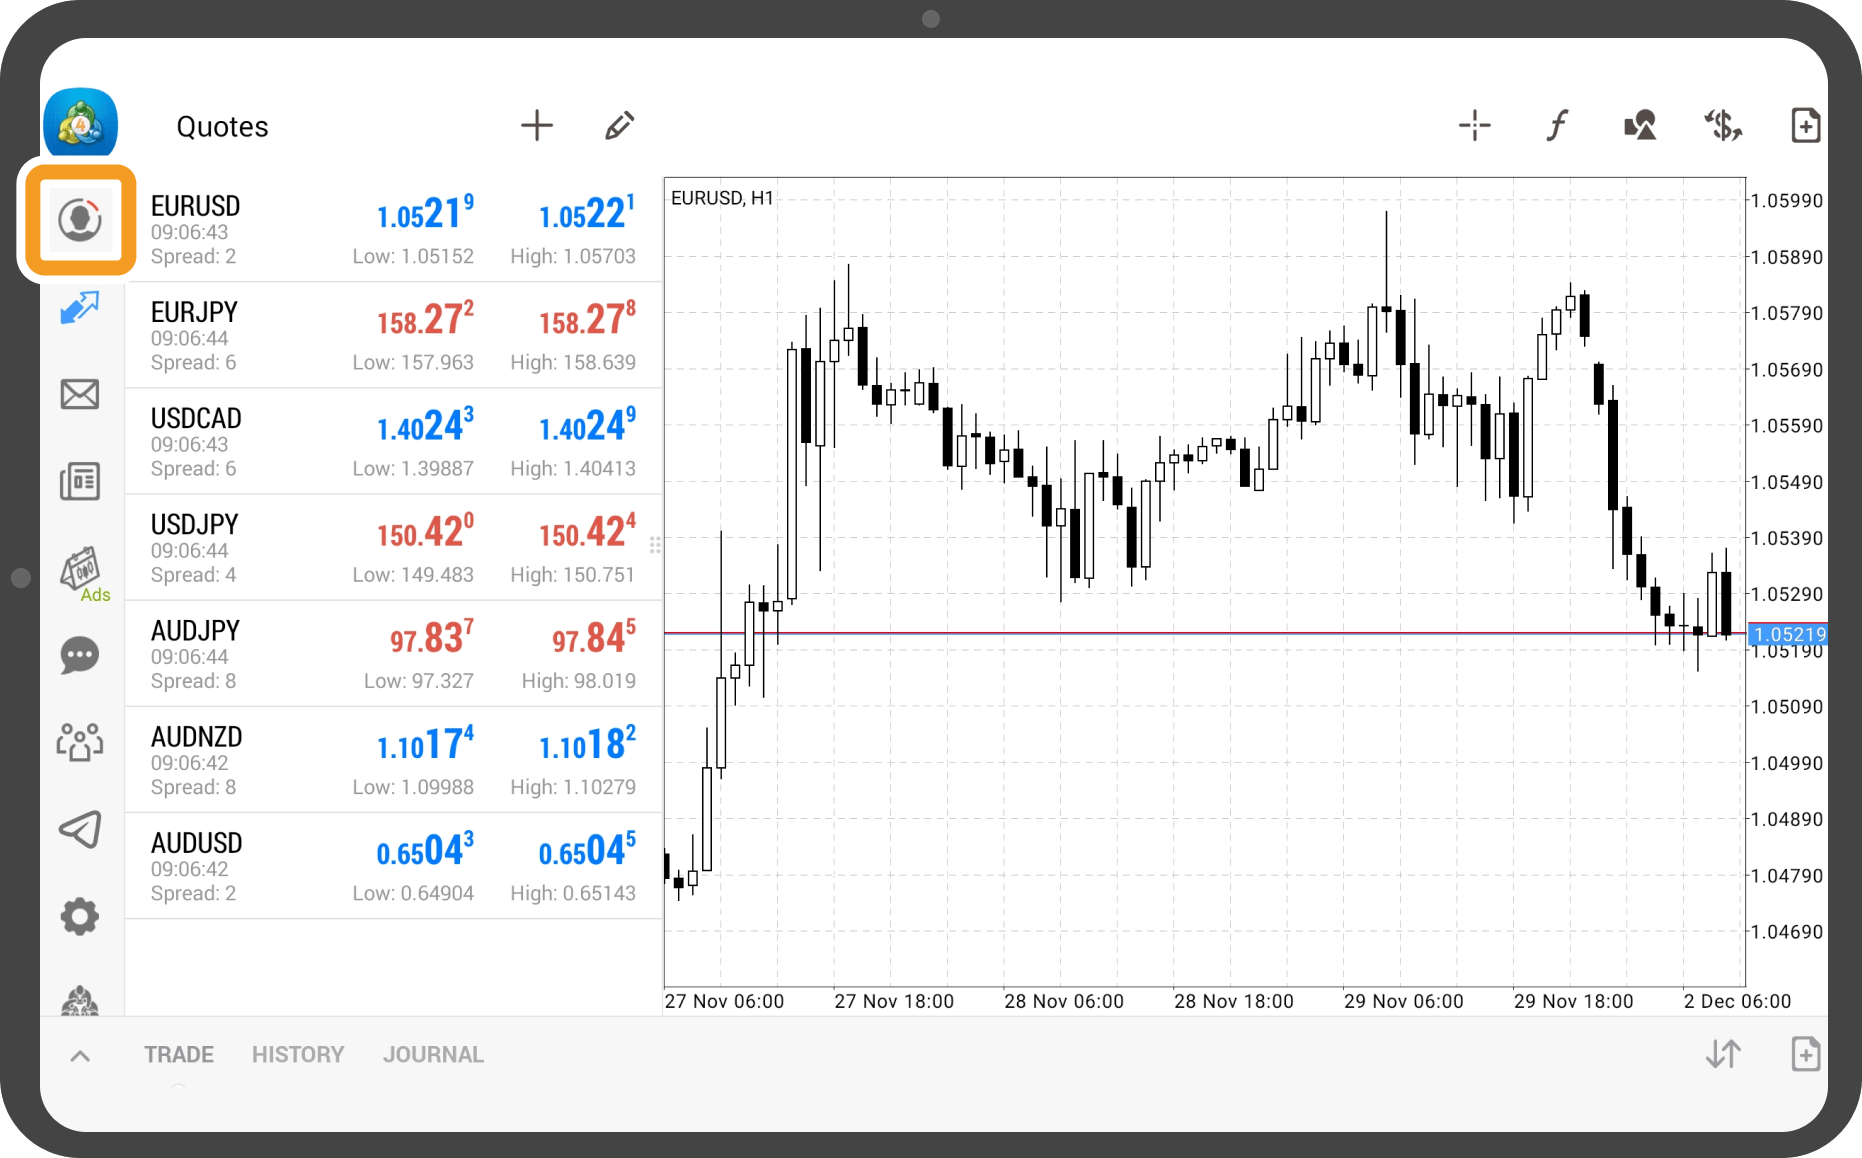This screenshot has width=1862, height=1158.
Task: Open the Settings gear icon
Action: point(80,916)
